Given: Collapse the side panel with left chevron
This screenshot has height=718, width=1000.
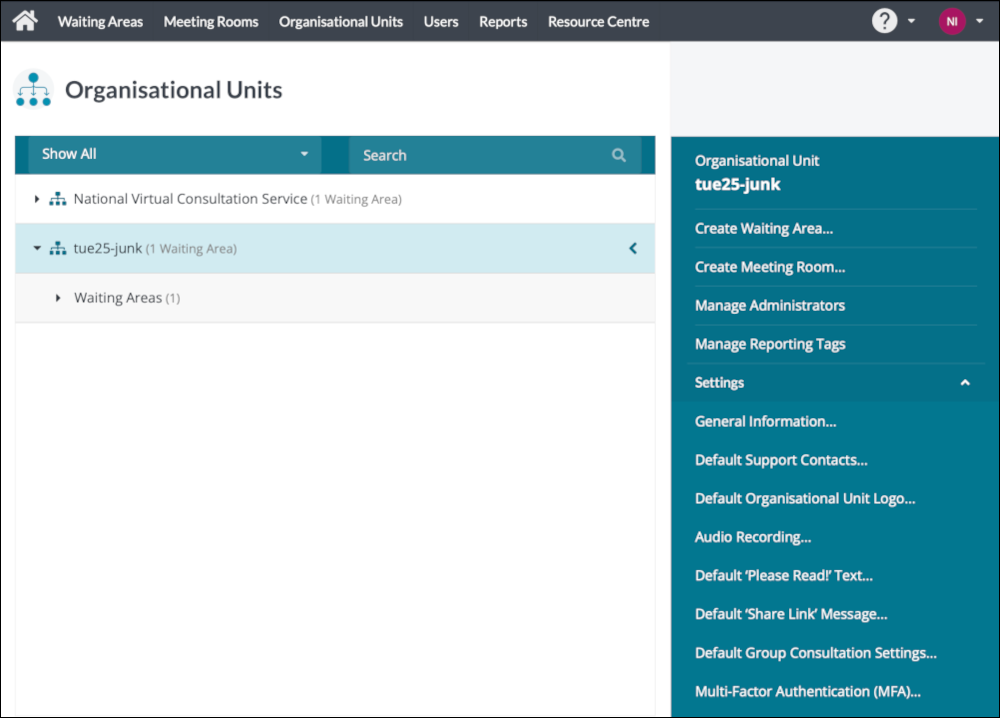Looking at the screenshot, I should [x=633, y=248].
